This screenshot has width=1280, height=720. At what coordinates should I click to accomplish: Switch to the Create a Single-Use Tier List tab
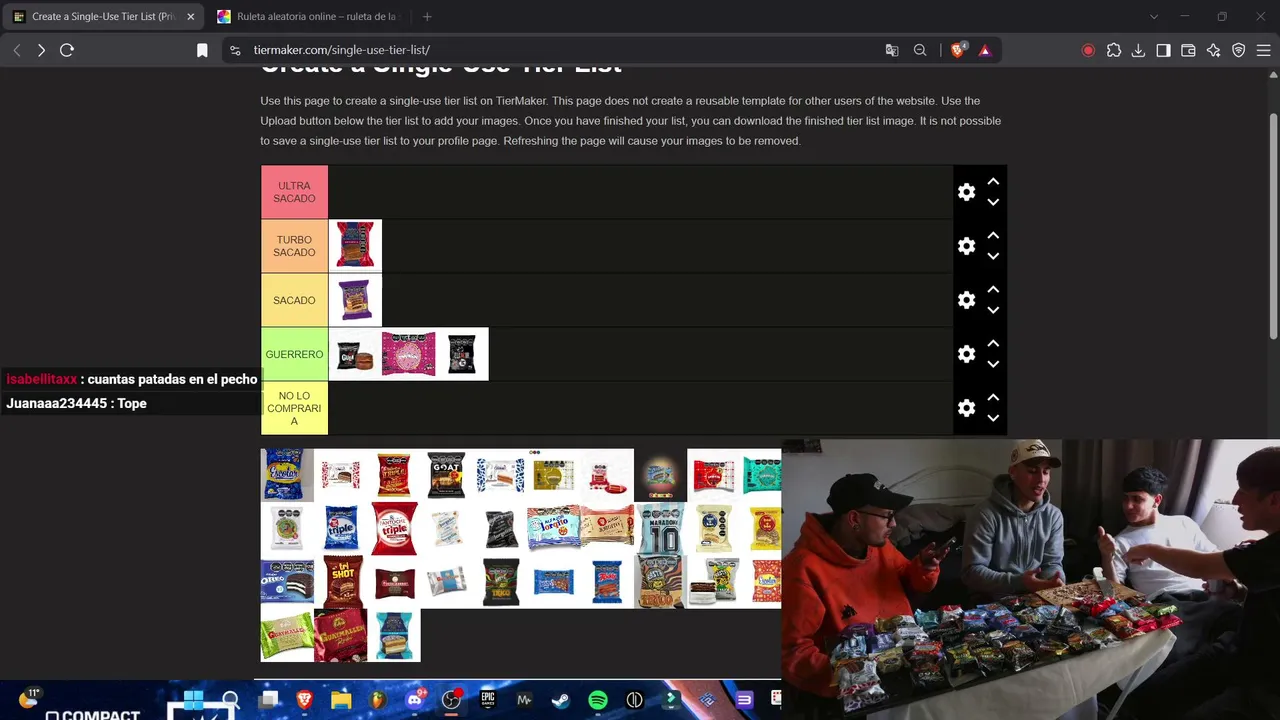click(x=104, y=17)
